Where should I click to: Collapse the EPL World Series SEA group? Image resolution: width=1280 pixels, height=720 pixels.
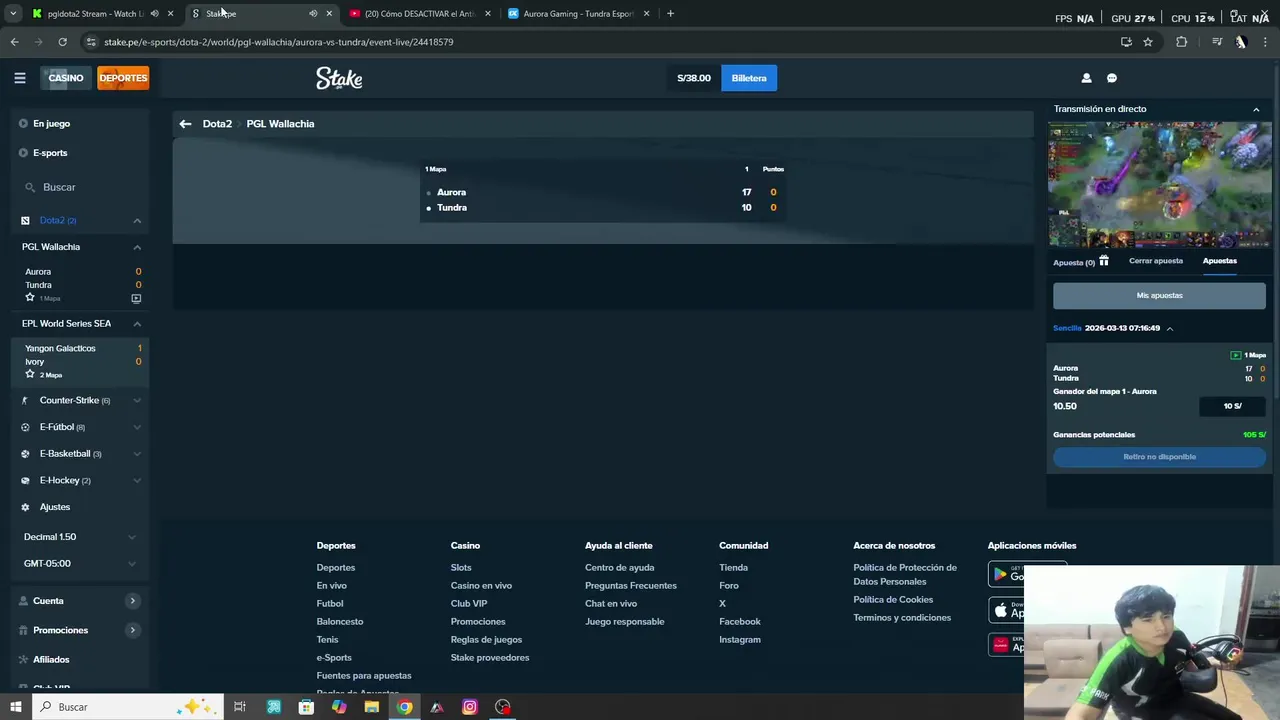(x=137, y=324)
